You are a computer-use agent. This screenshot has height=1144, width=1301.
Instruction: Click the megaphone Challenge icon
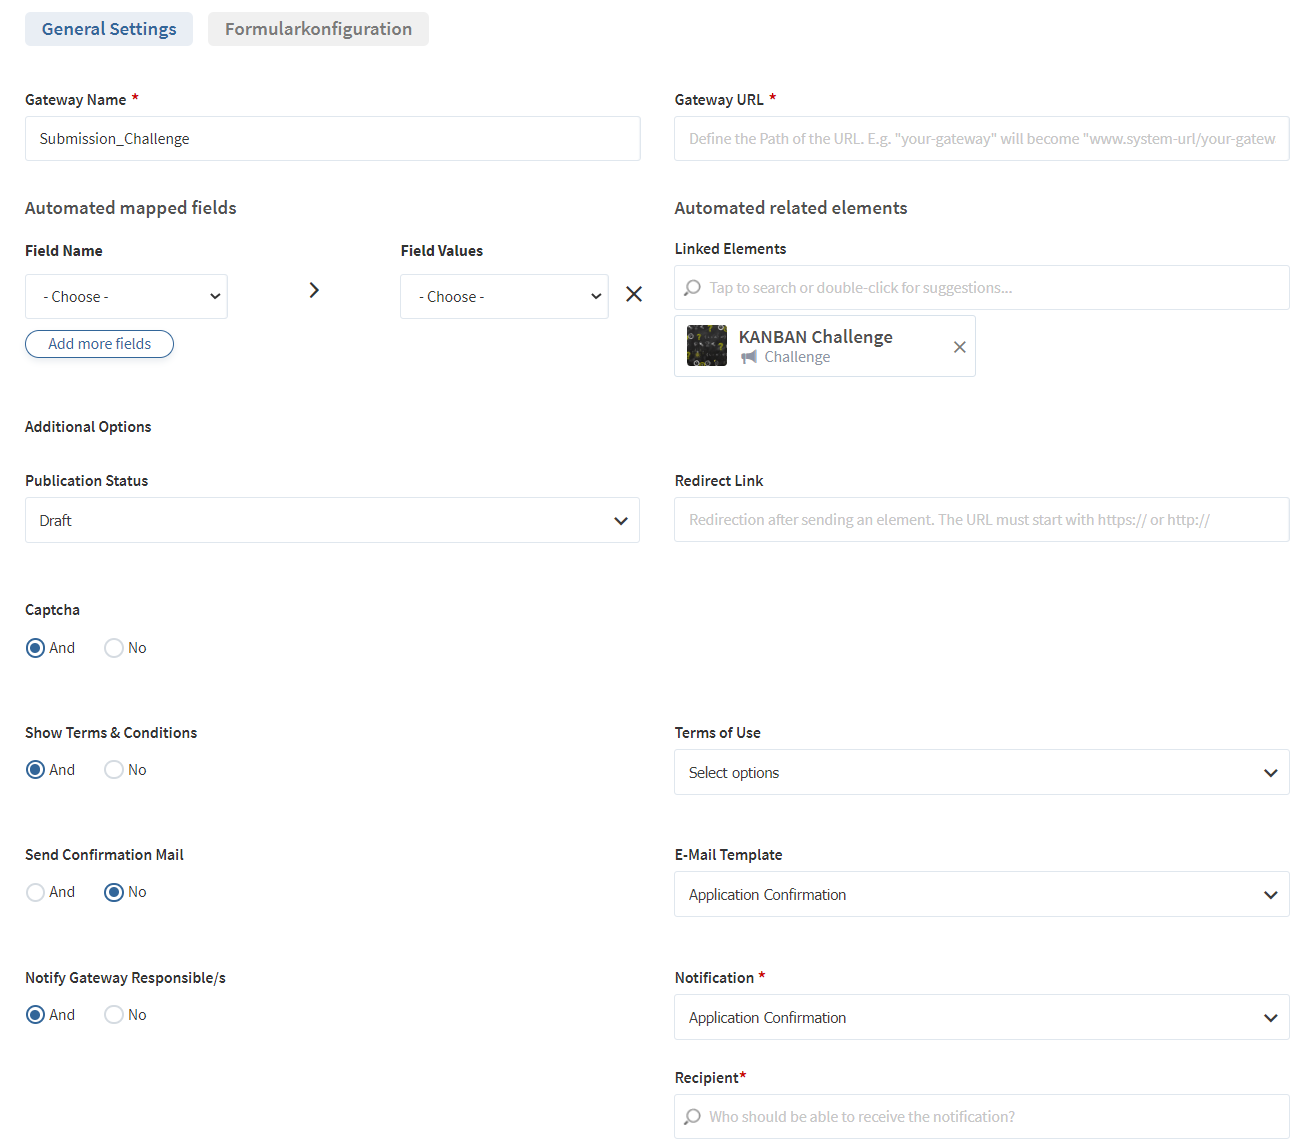(749, 357)
